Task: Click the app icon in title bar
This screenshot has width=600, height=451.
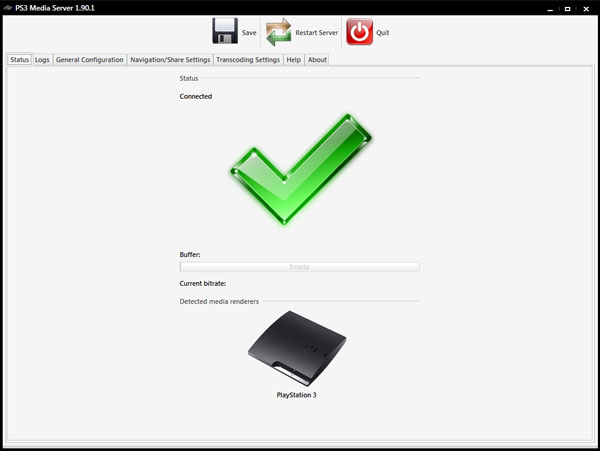Action: tap(8, 8)
